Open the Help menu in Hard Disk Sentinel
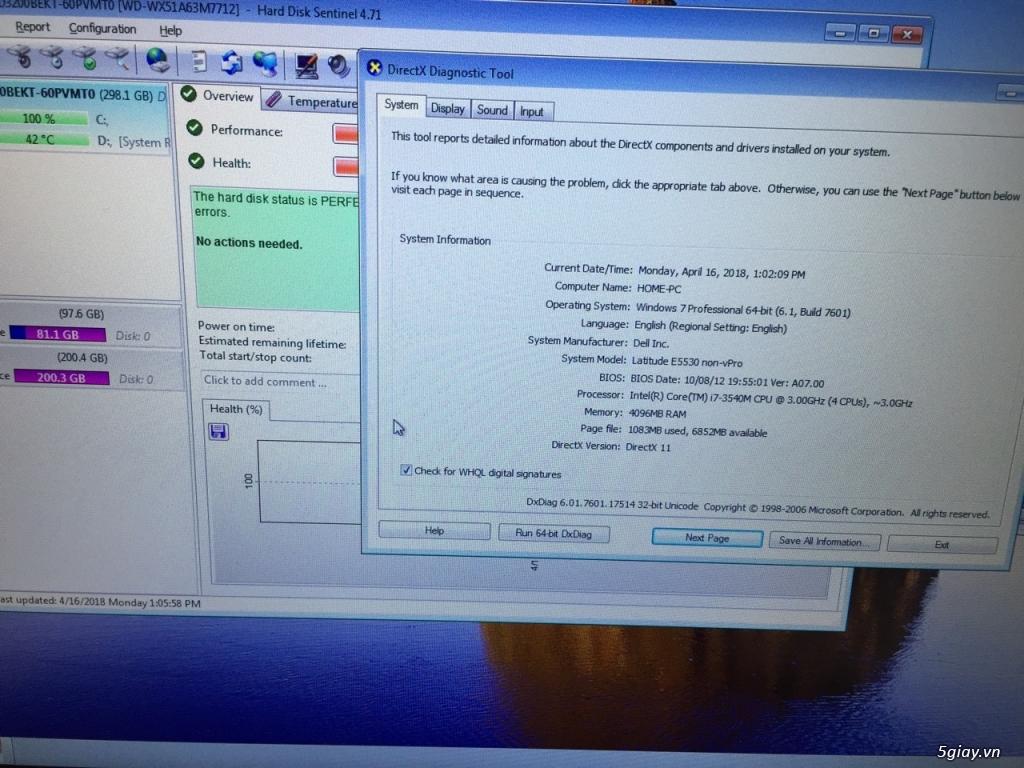The height and width of the screenshot is (768, 1024). click(170, 31)
